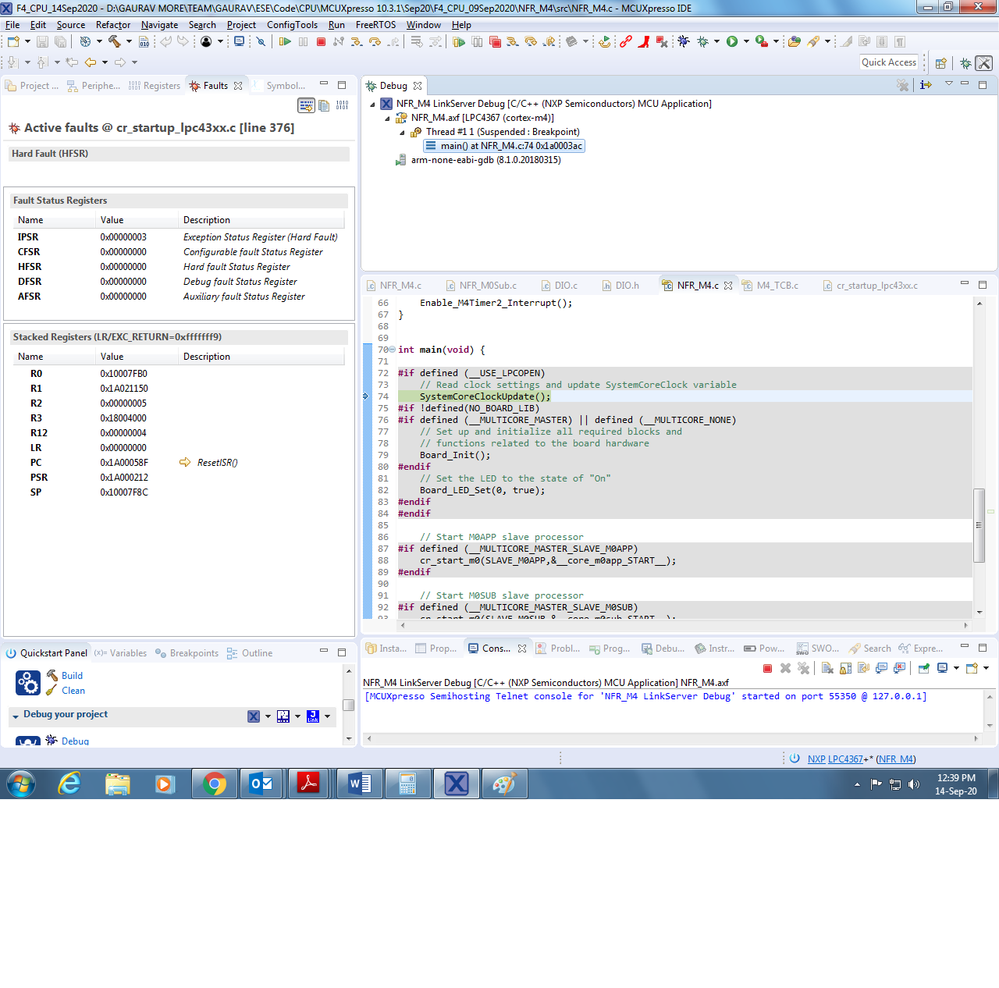
Task: Click the Resume all debug sessions icon
Action: click(459, 42)
